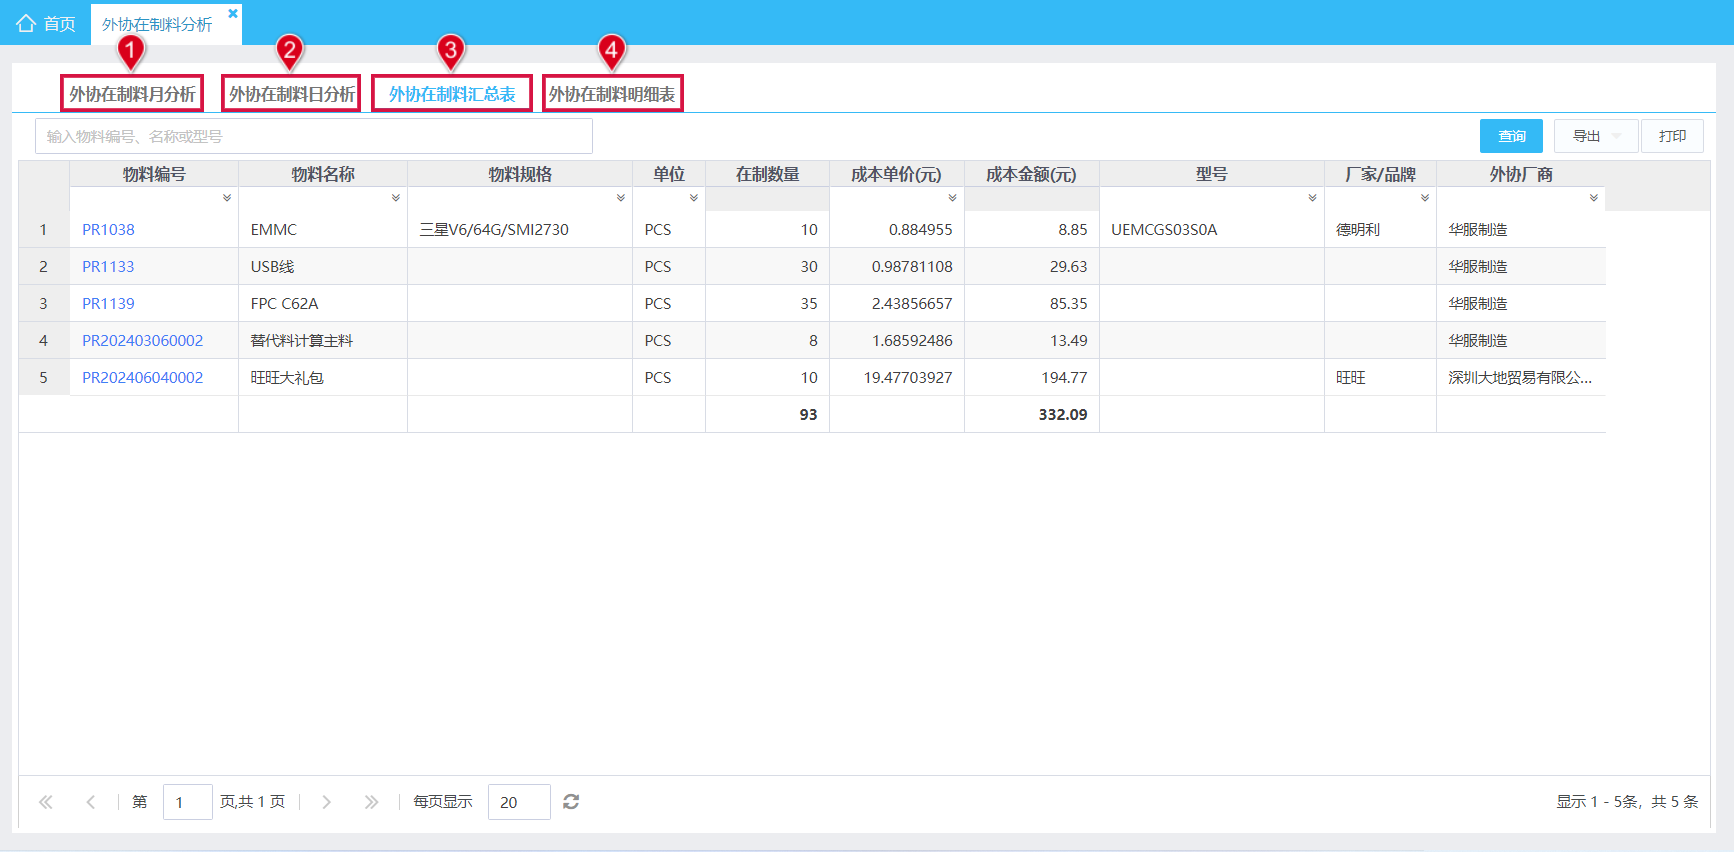Click the 查询 search button
Image resolution: width=1734 pixels, height=852 pixels.
click(x=1511, y=136)
